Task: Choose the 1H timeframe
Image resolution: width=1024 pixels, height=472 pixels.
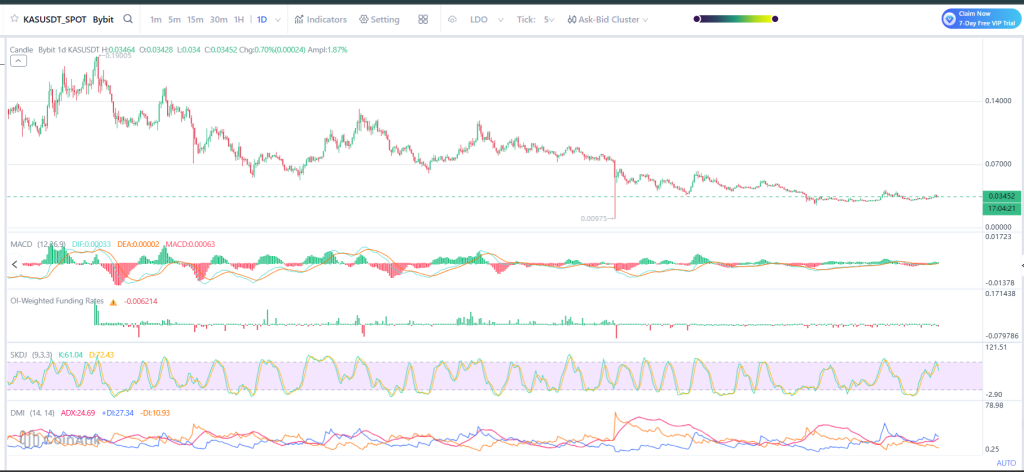Action: (238, 19)
